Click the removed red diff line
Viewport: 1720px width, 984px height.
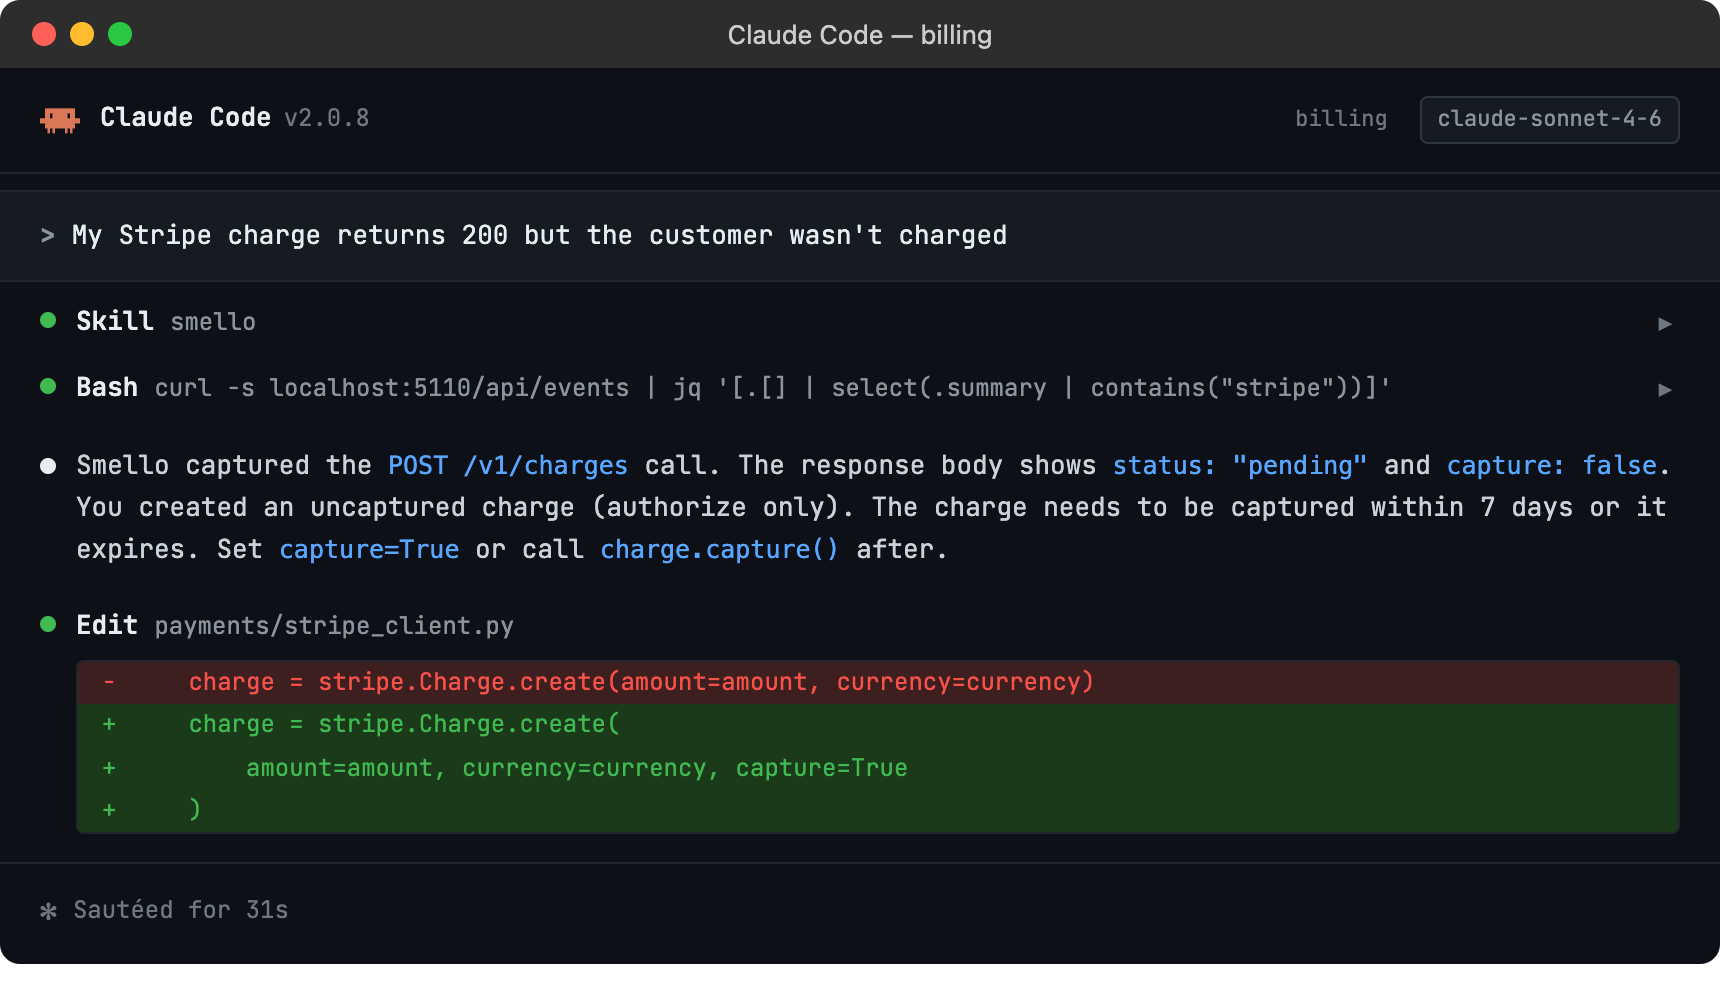pos(878,682)
